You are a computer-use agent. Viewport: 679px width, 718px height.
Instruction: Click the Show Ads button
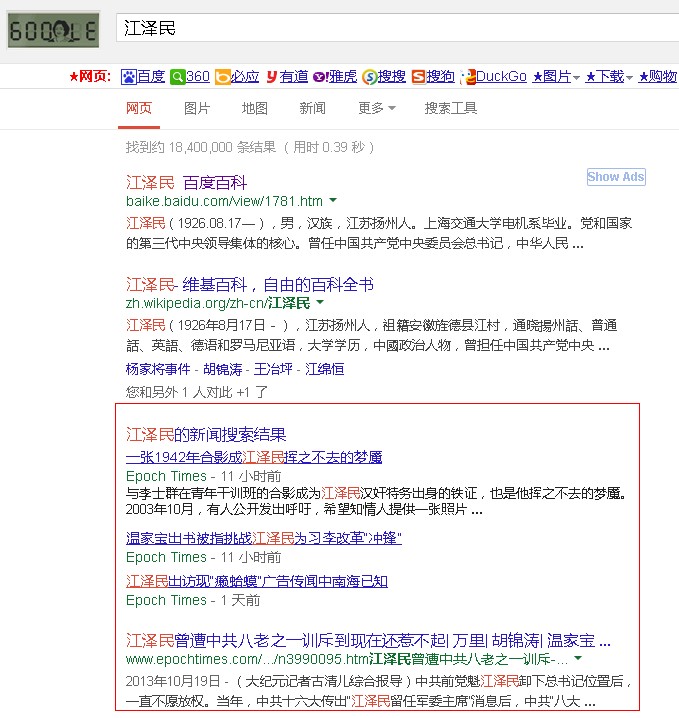click(616, 177)
